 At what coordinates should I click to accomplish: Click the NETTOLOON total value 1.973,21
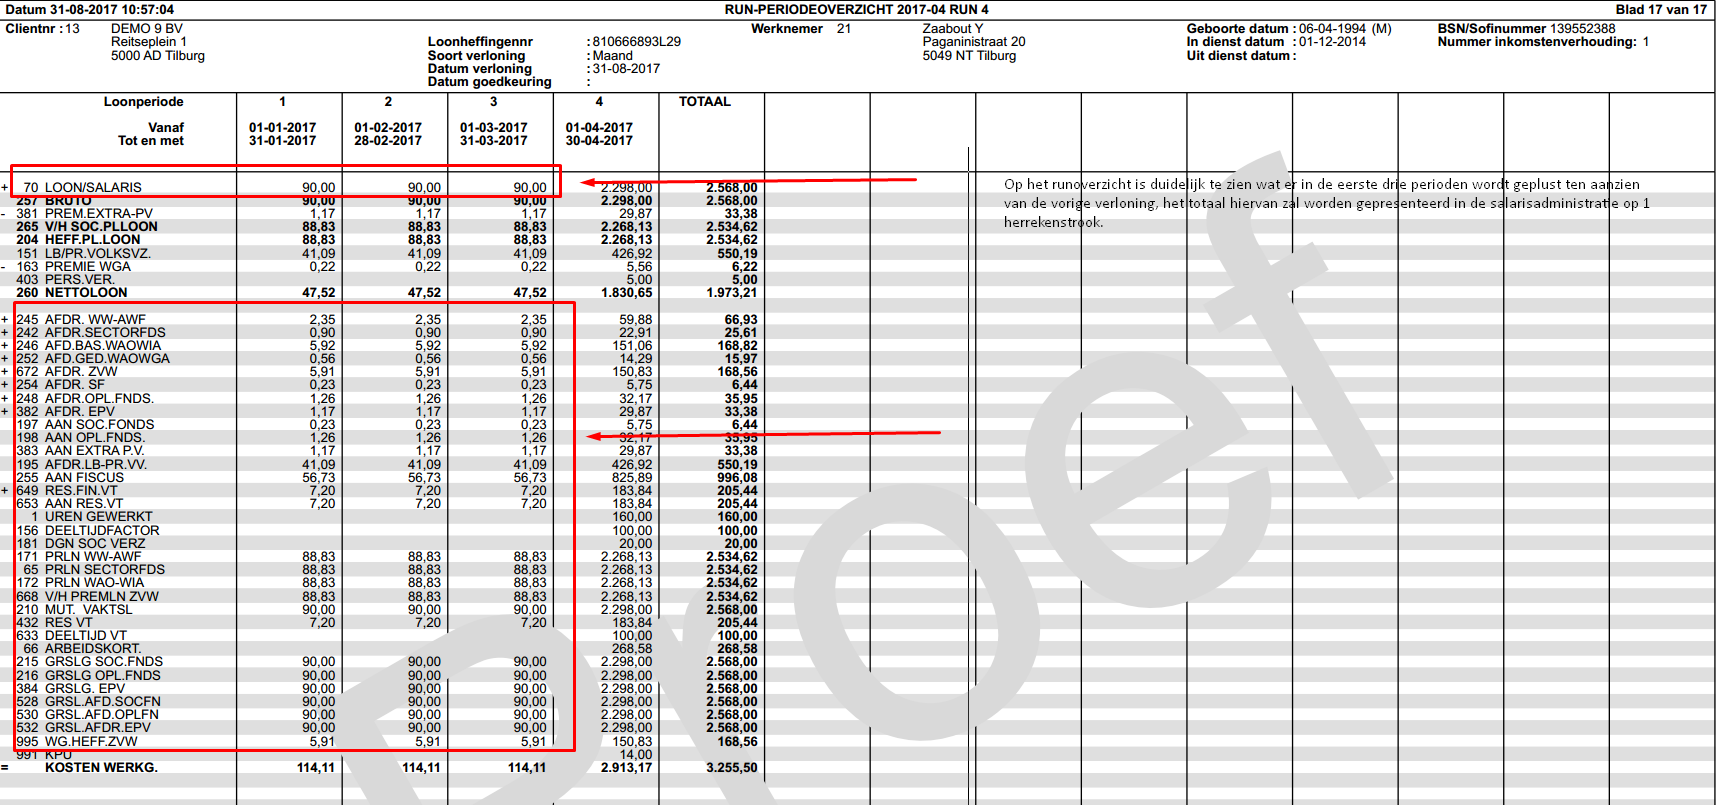point(731,293)
